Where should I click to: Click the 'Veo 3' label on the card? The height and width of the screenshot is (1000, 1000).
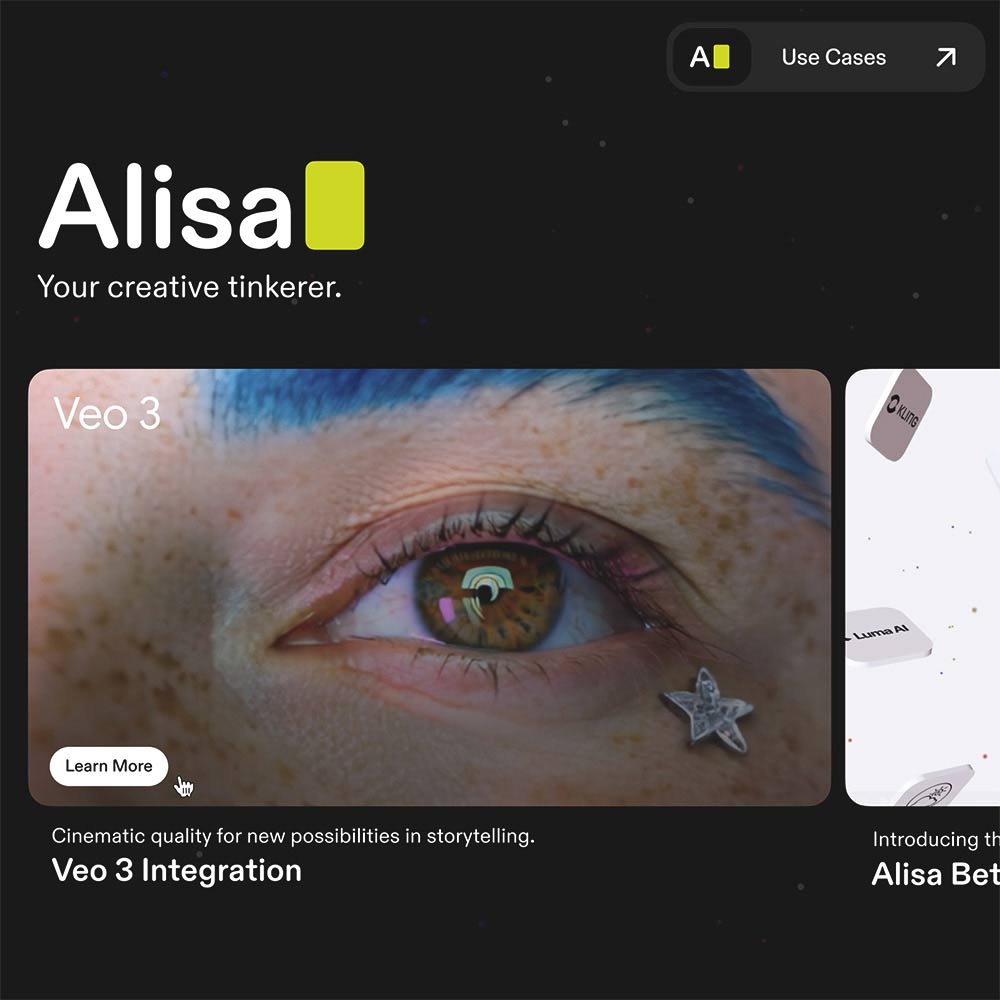click(107, 413)
